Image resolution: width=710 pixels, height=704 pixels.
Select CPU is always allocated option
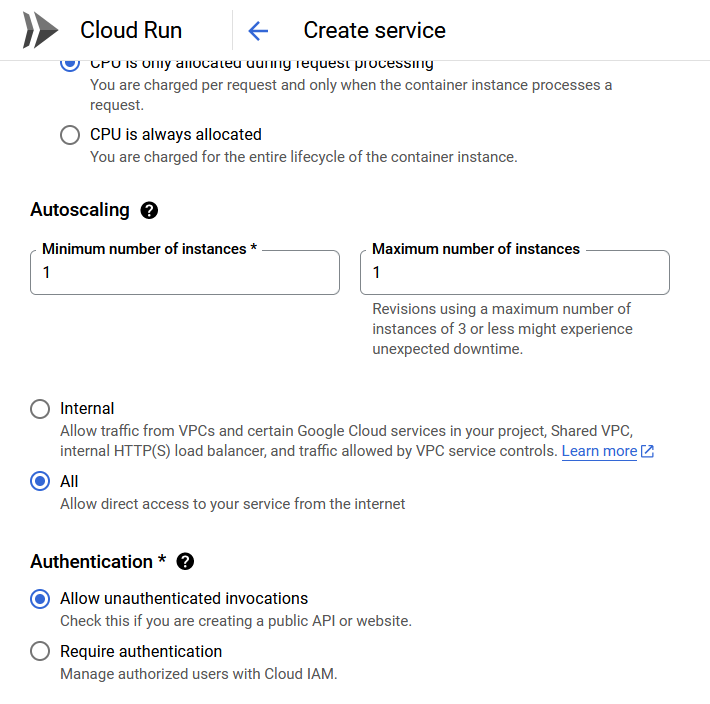click(70, 134)
